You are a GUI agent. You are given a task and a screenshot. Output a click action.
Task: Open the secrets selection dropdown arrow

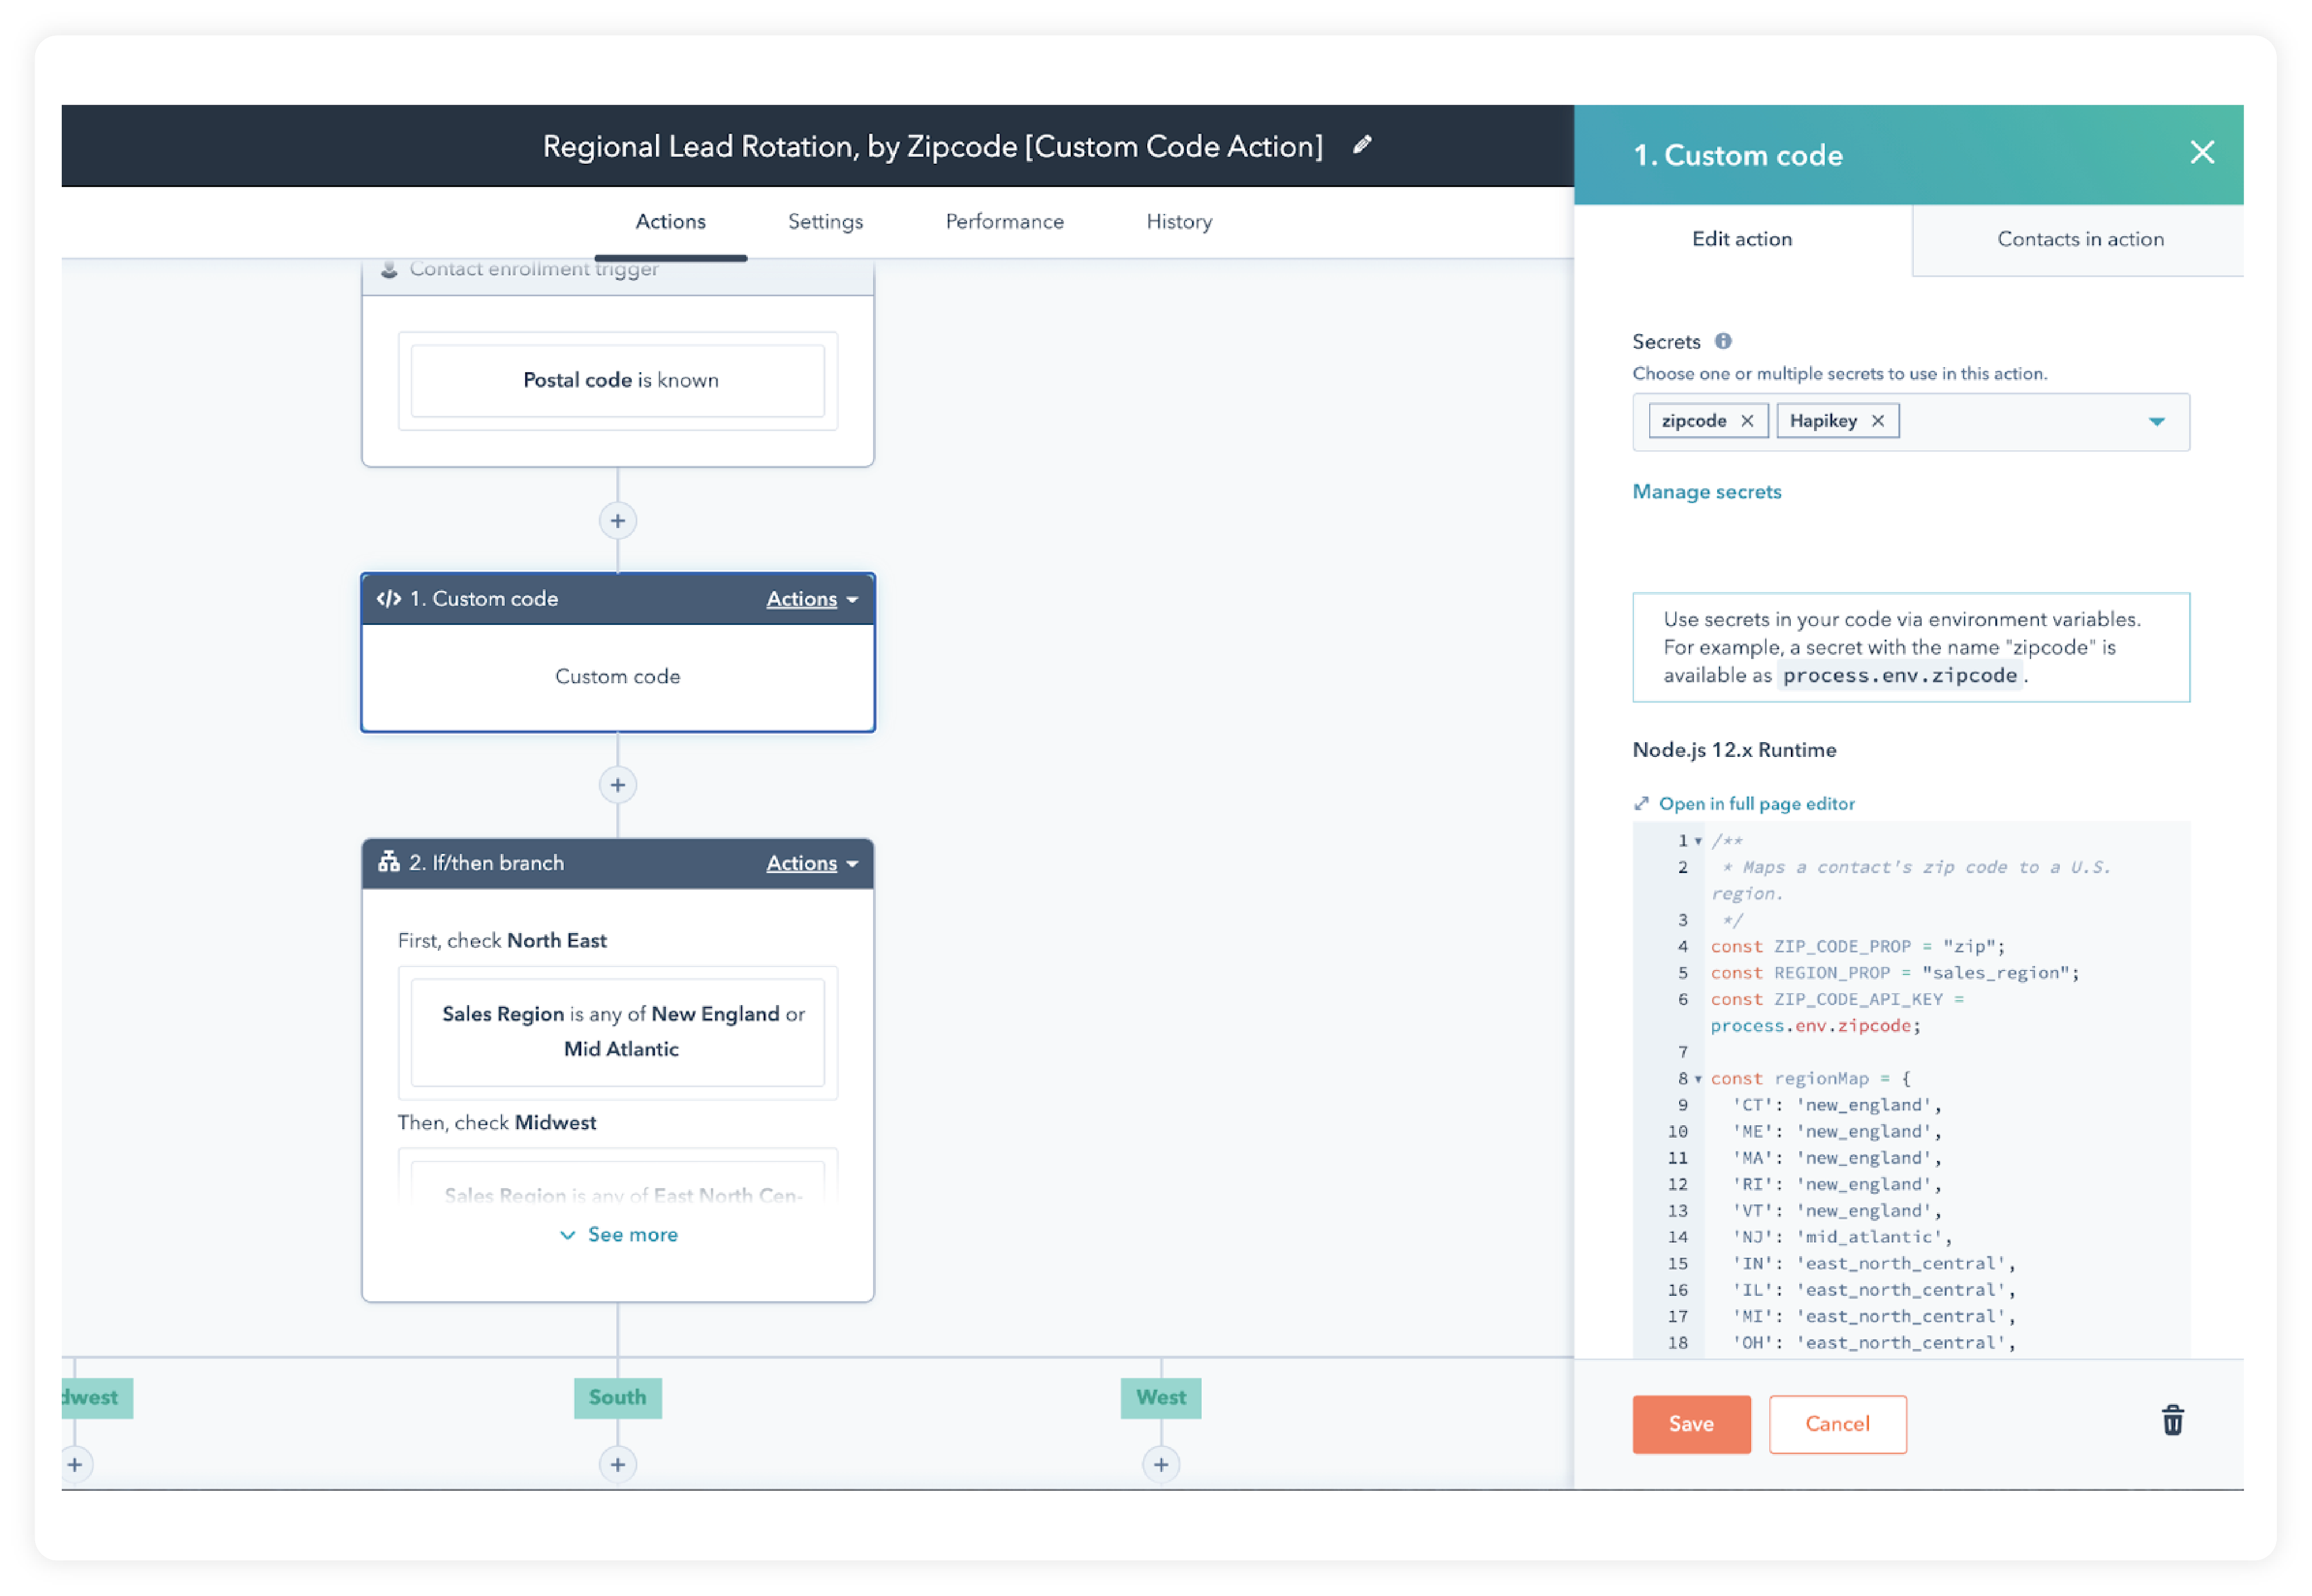(2156, 422)
